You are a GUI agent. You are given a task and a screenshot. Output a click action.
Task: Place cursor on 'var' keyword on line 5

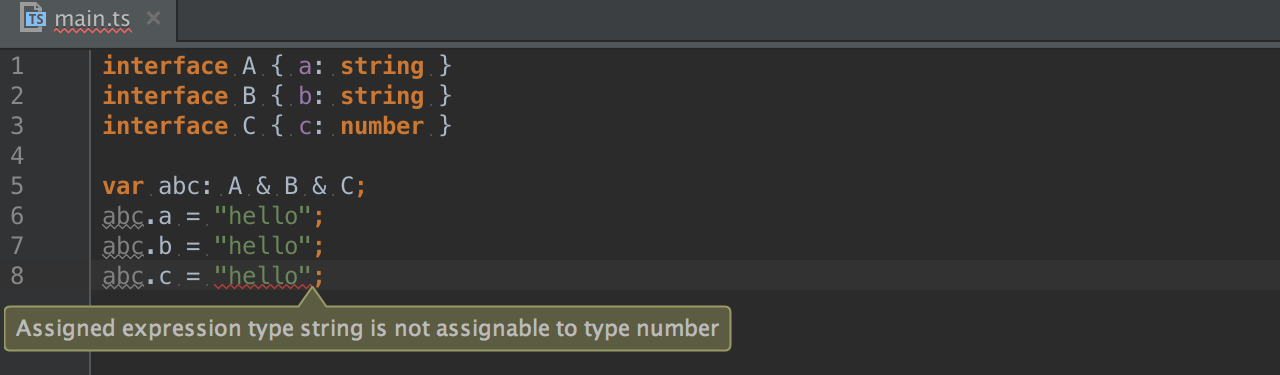(123, 187)
